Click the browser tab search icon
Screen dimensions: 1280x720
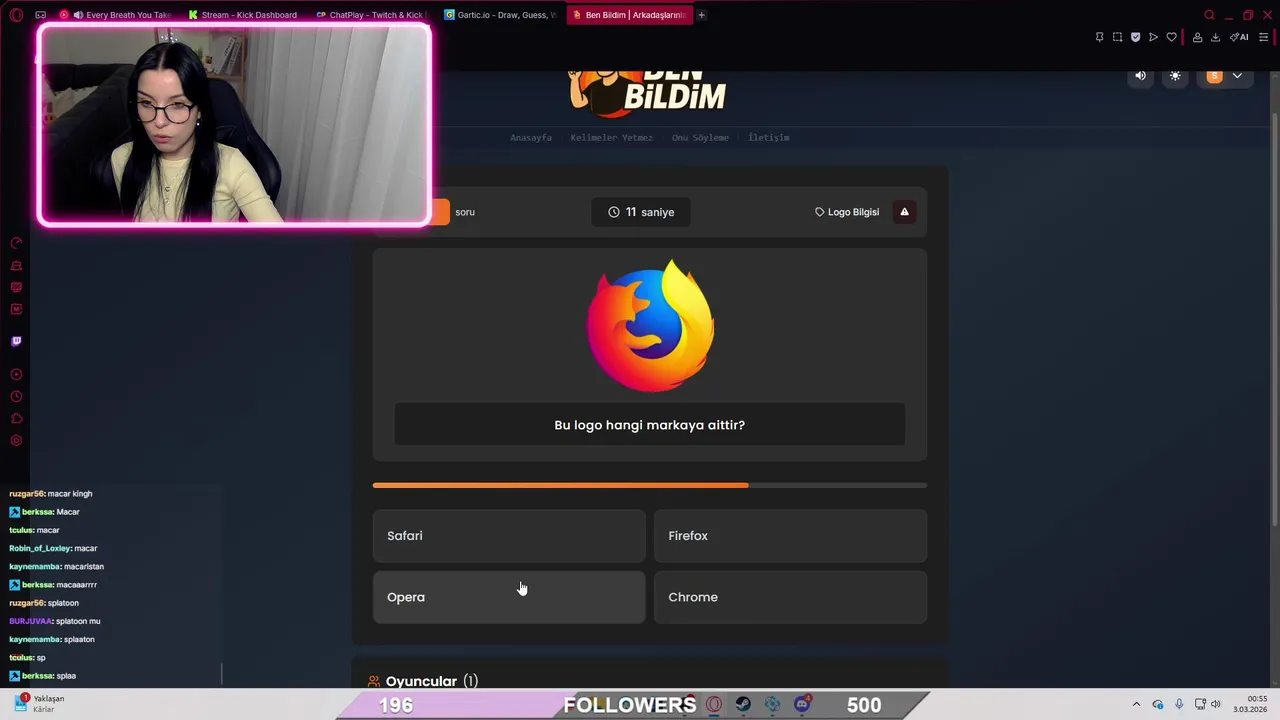1209,15
